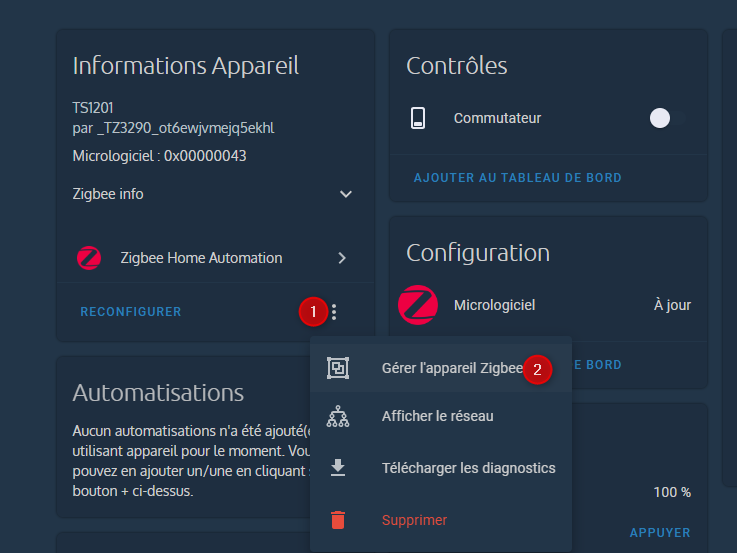Select Afficher le réseau menu entry
Screen dimensions: 737x553
441,416
